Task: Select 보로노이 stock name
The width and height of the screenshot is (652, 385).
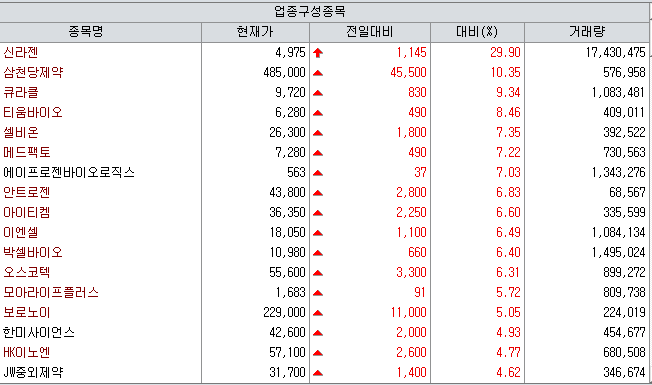Action: point(27,312)
